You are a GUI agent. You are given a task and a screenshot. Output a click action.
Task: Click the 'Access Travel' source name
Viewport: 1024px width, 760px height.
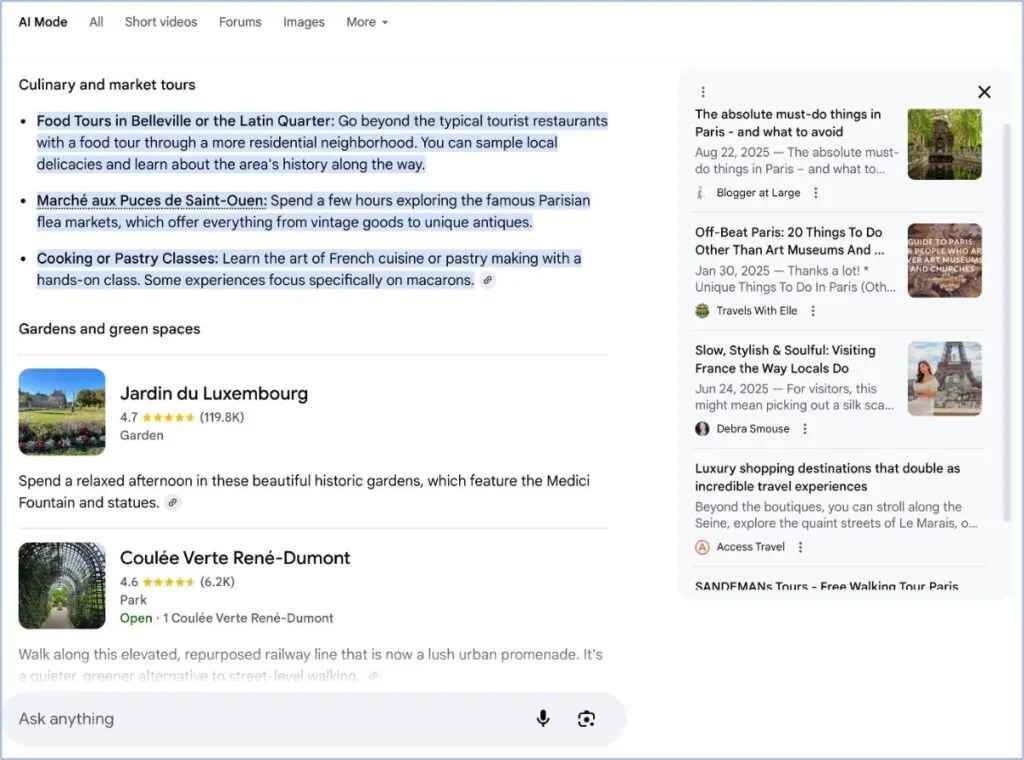click(750, 547)
